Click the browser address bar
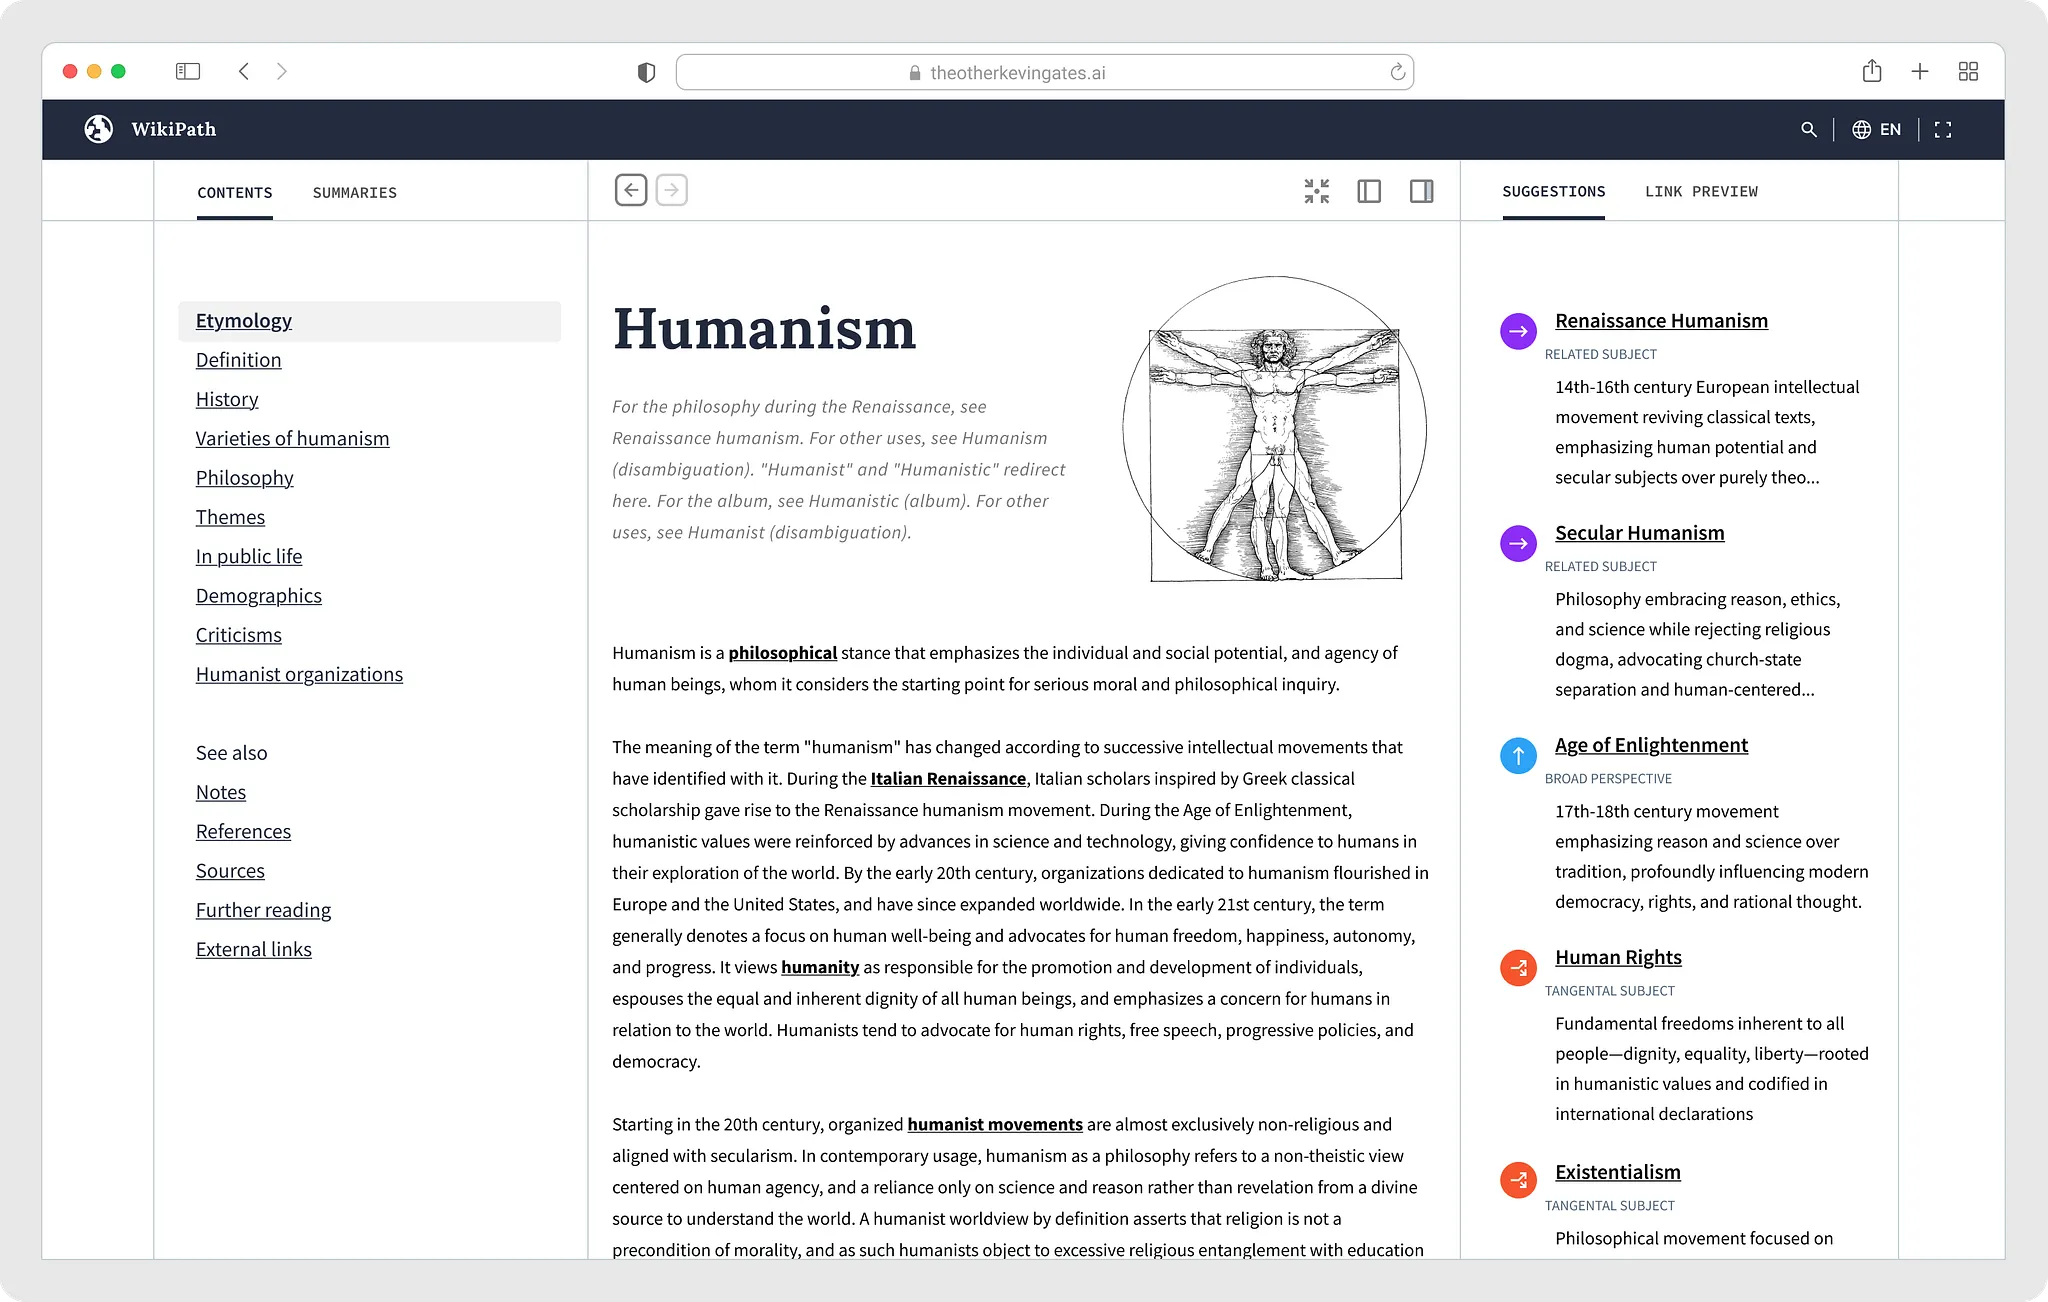The height and width of the screenshot is (1302, 2048). click(1044, 72)
